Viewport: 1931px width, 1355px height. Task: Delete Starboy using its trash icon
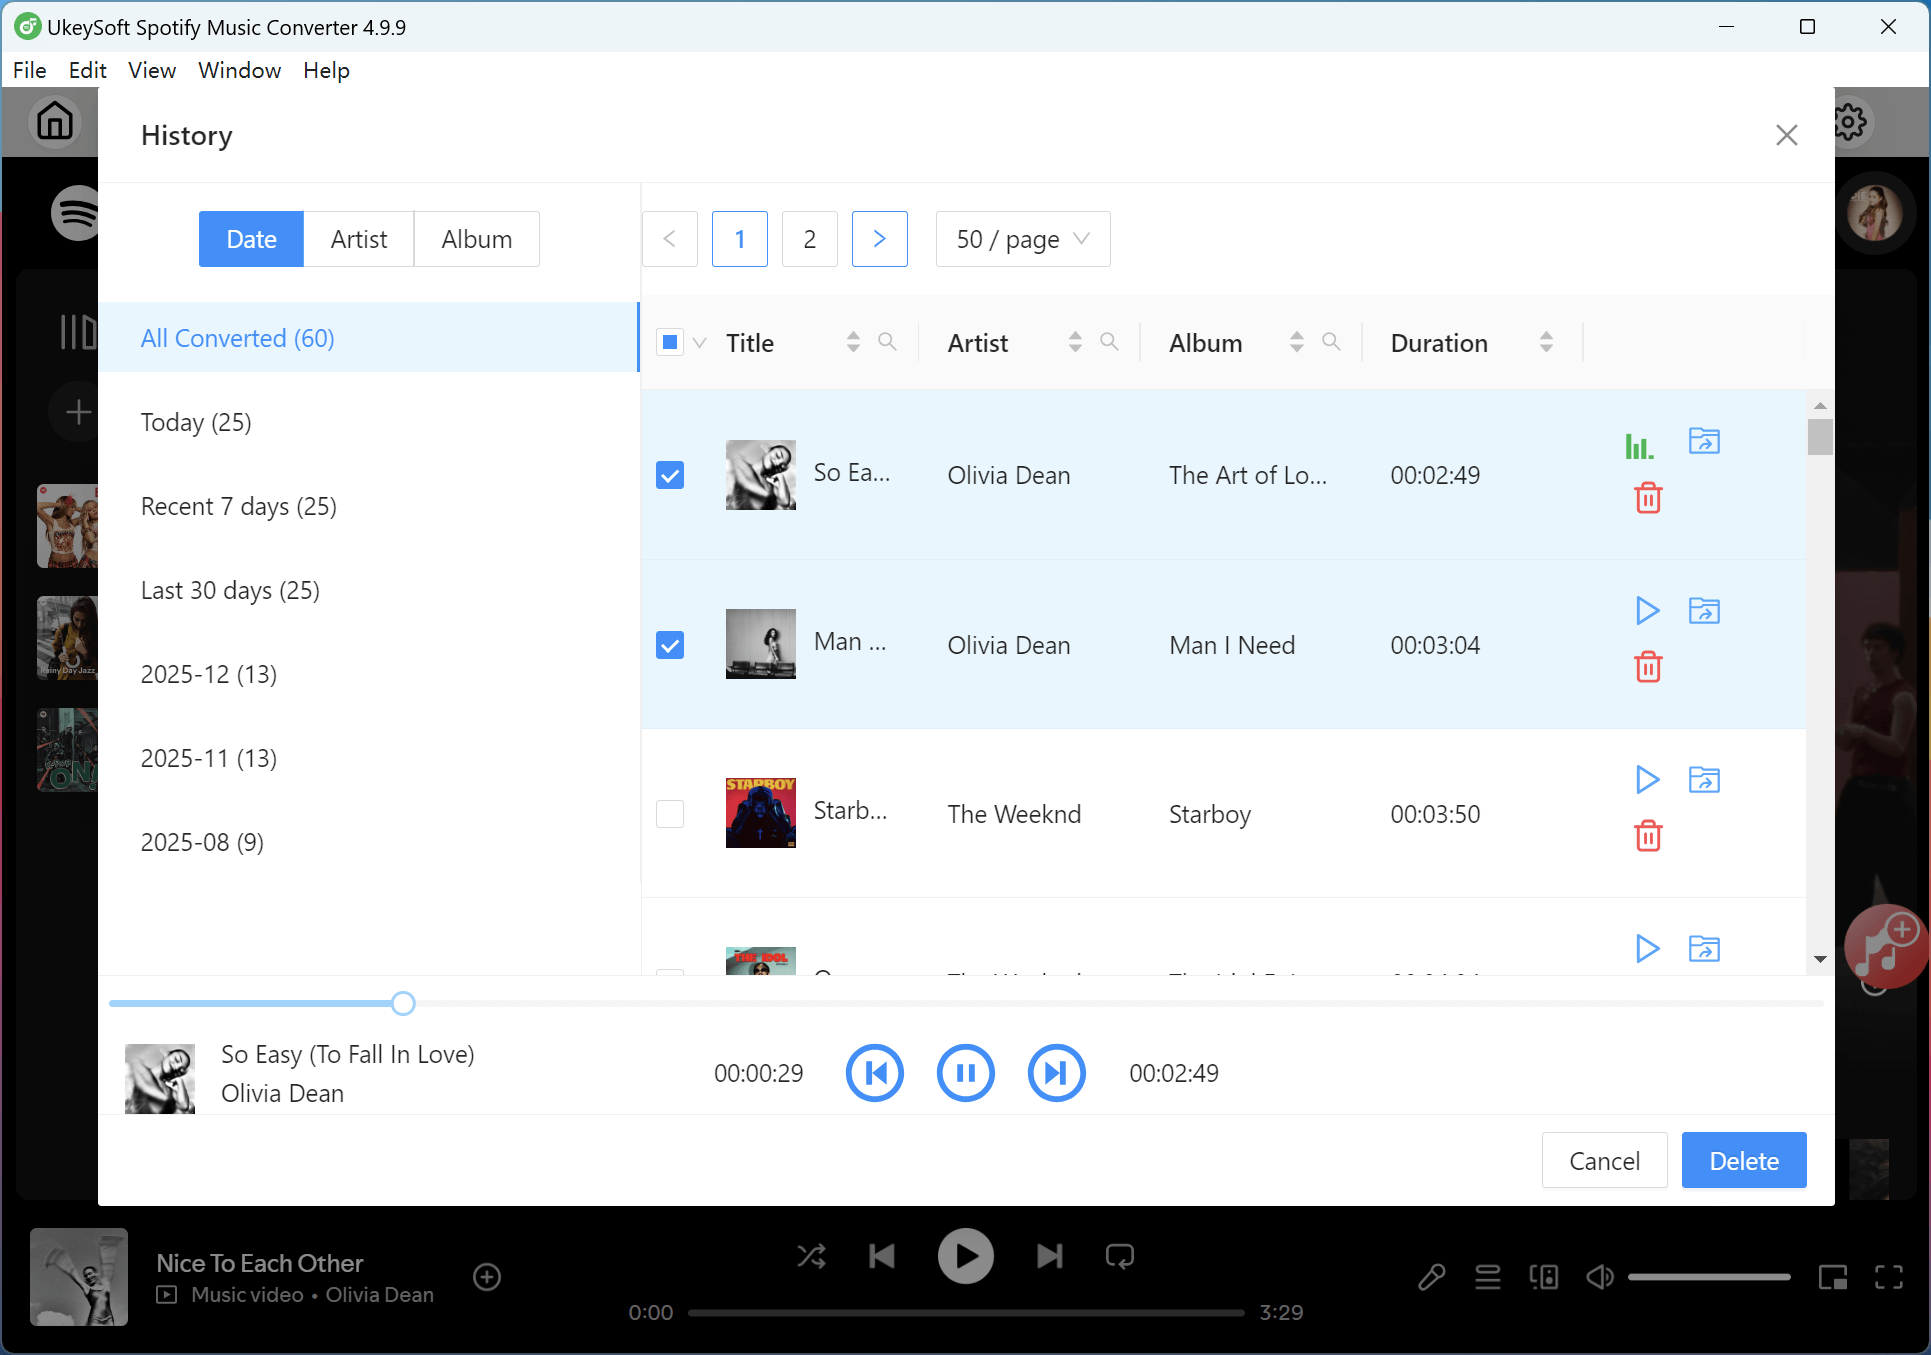coord(1649,836)
